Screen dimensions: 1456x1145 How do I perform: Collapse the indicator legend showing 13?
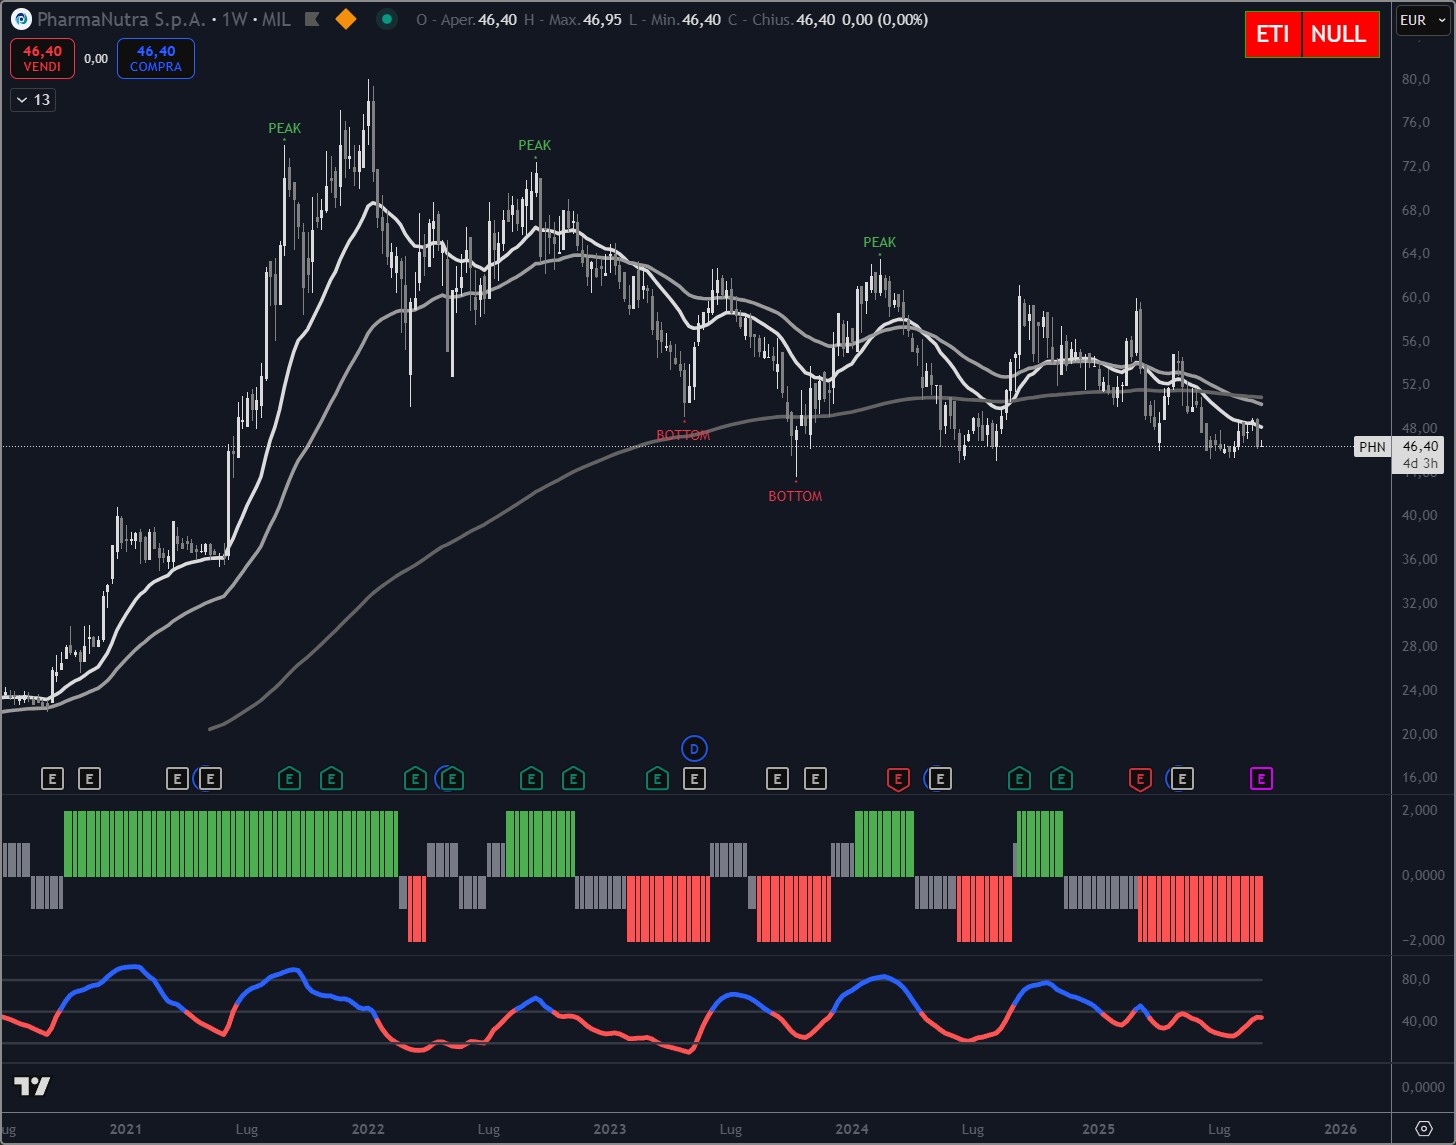tap(33, 100)
